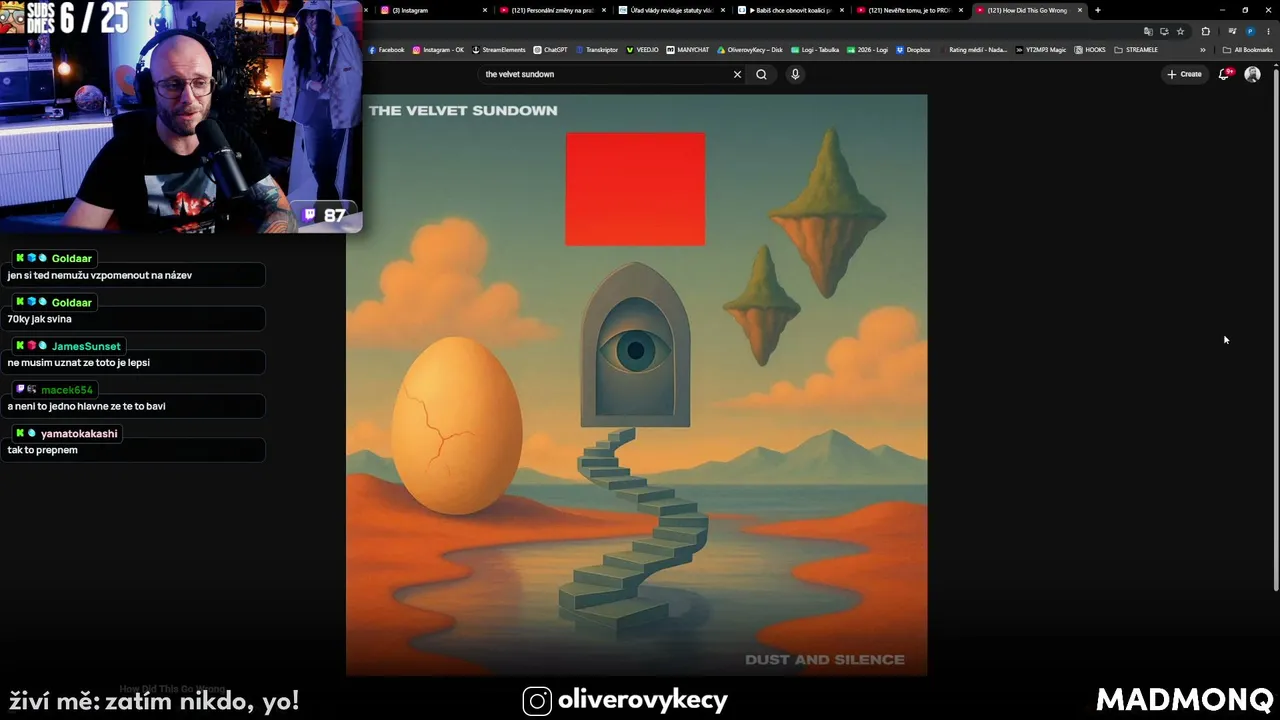
Task: Bookmark this page with the star icon
Action: coord(1180,31)
